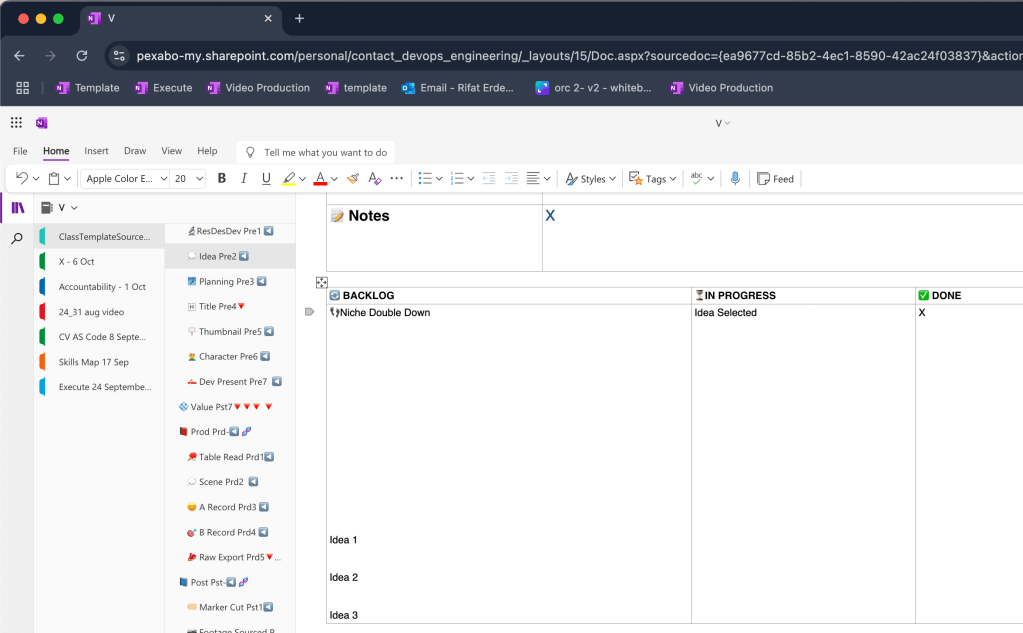The height and width of the screenshot is (633, 1023).
Task: Open the Tags dropdown
Action: pos(652,179)
